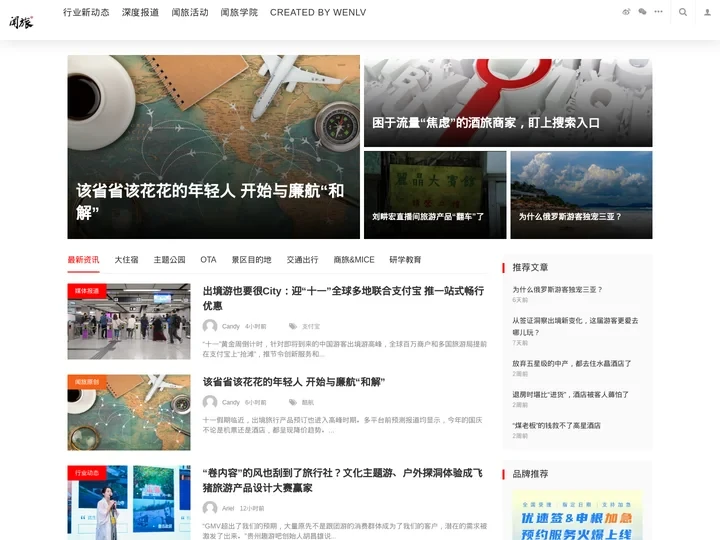Click the speaker thumbnail of 卷内容 article
This screenshot has height=540, width=720.
point(129,503)
